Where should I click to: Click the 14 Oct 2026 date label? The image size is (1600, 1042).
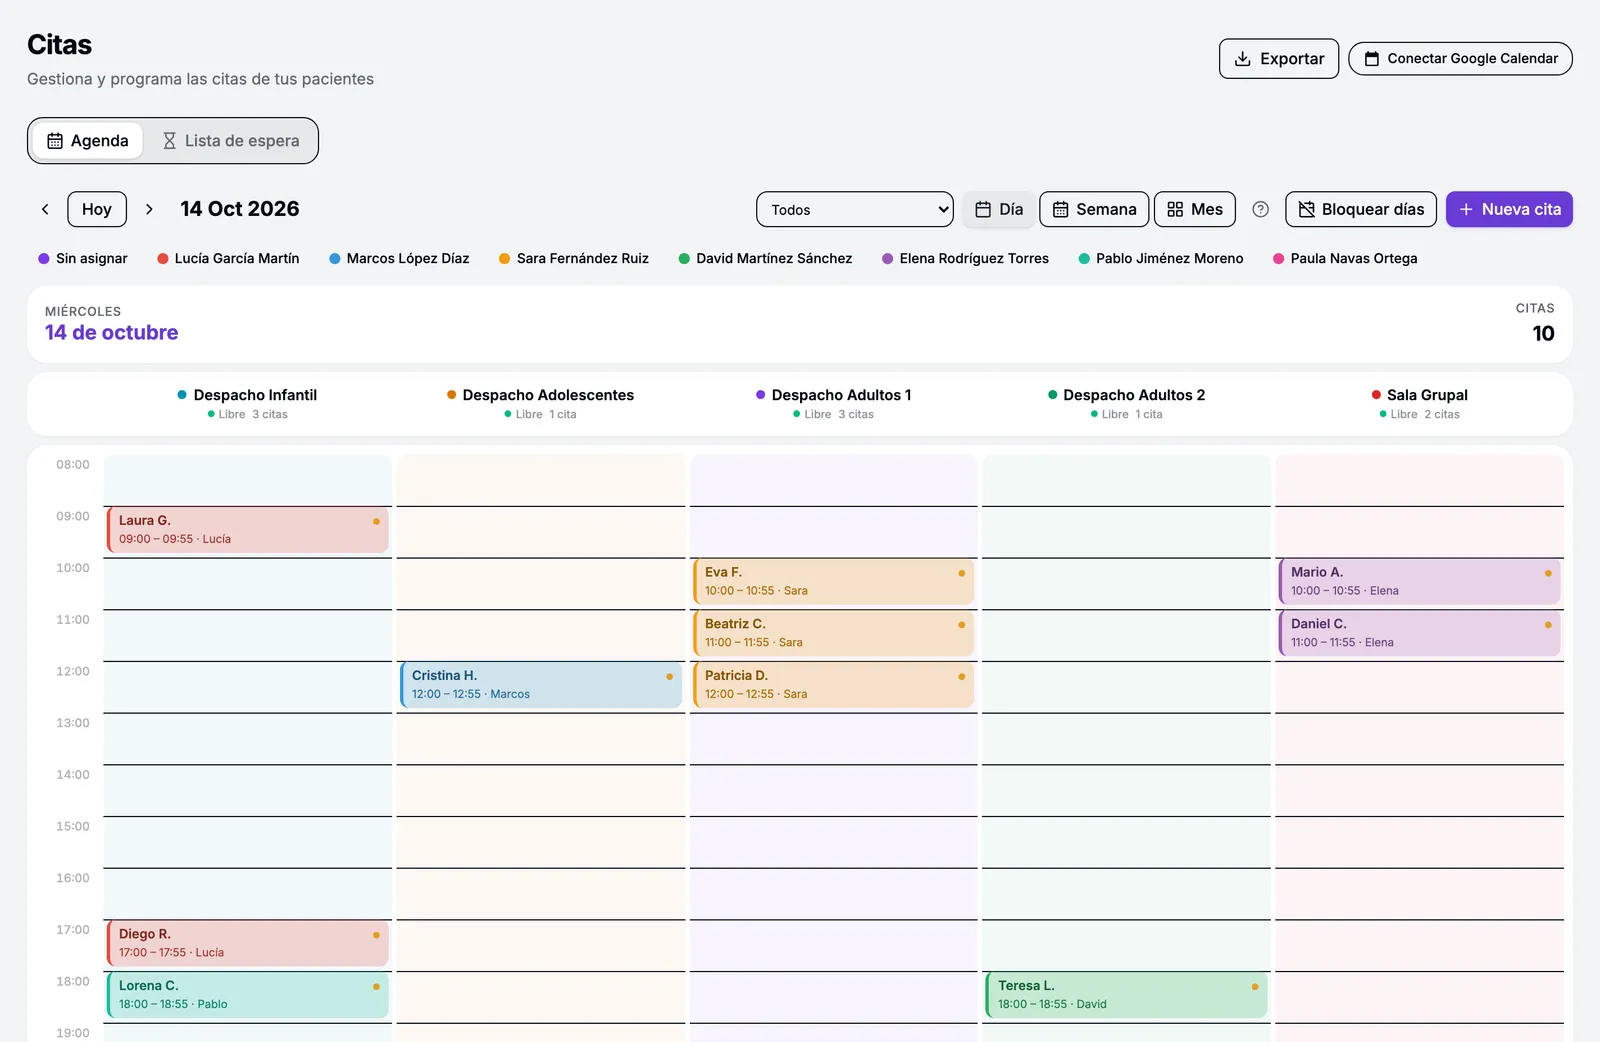tap(240, 209)
